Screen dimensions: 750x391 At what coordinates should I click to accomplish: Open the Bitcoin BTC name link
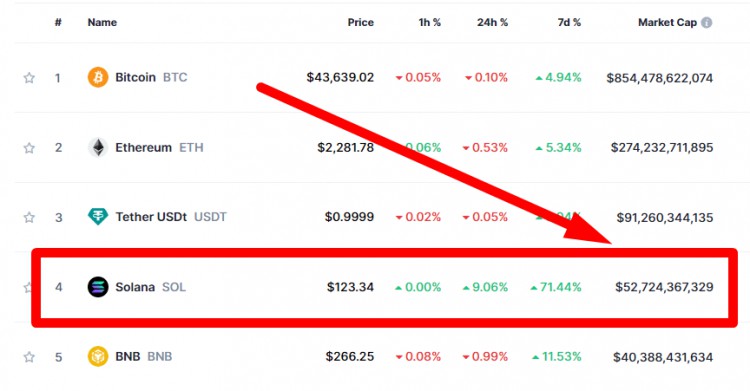click(x=151, y=77)
